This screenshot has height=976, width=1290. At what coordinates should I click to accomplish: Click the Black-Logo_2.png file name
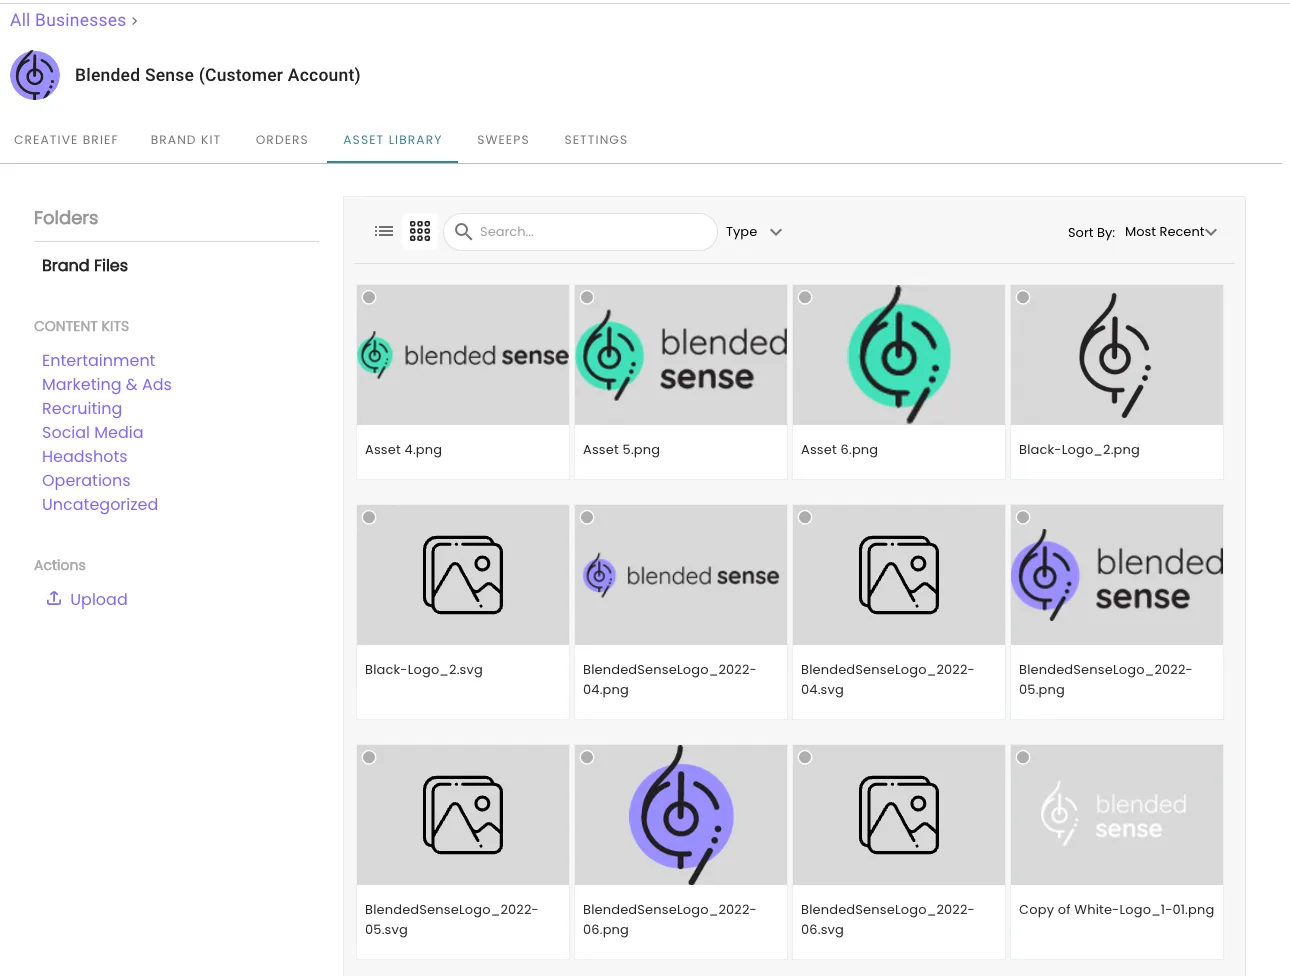pos(1079,450)
